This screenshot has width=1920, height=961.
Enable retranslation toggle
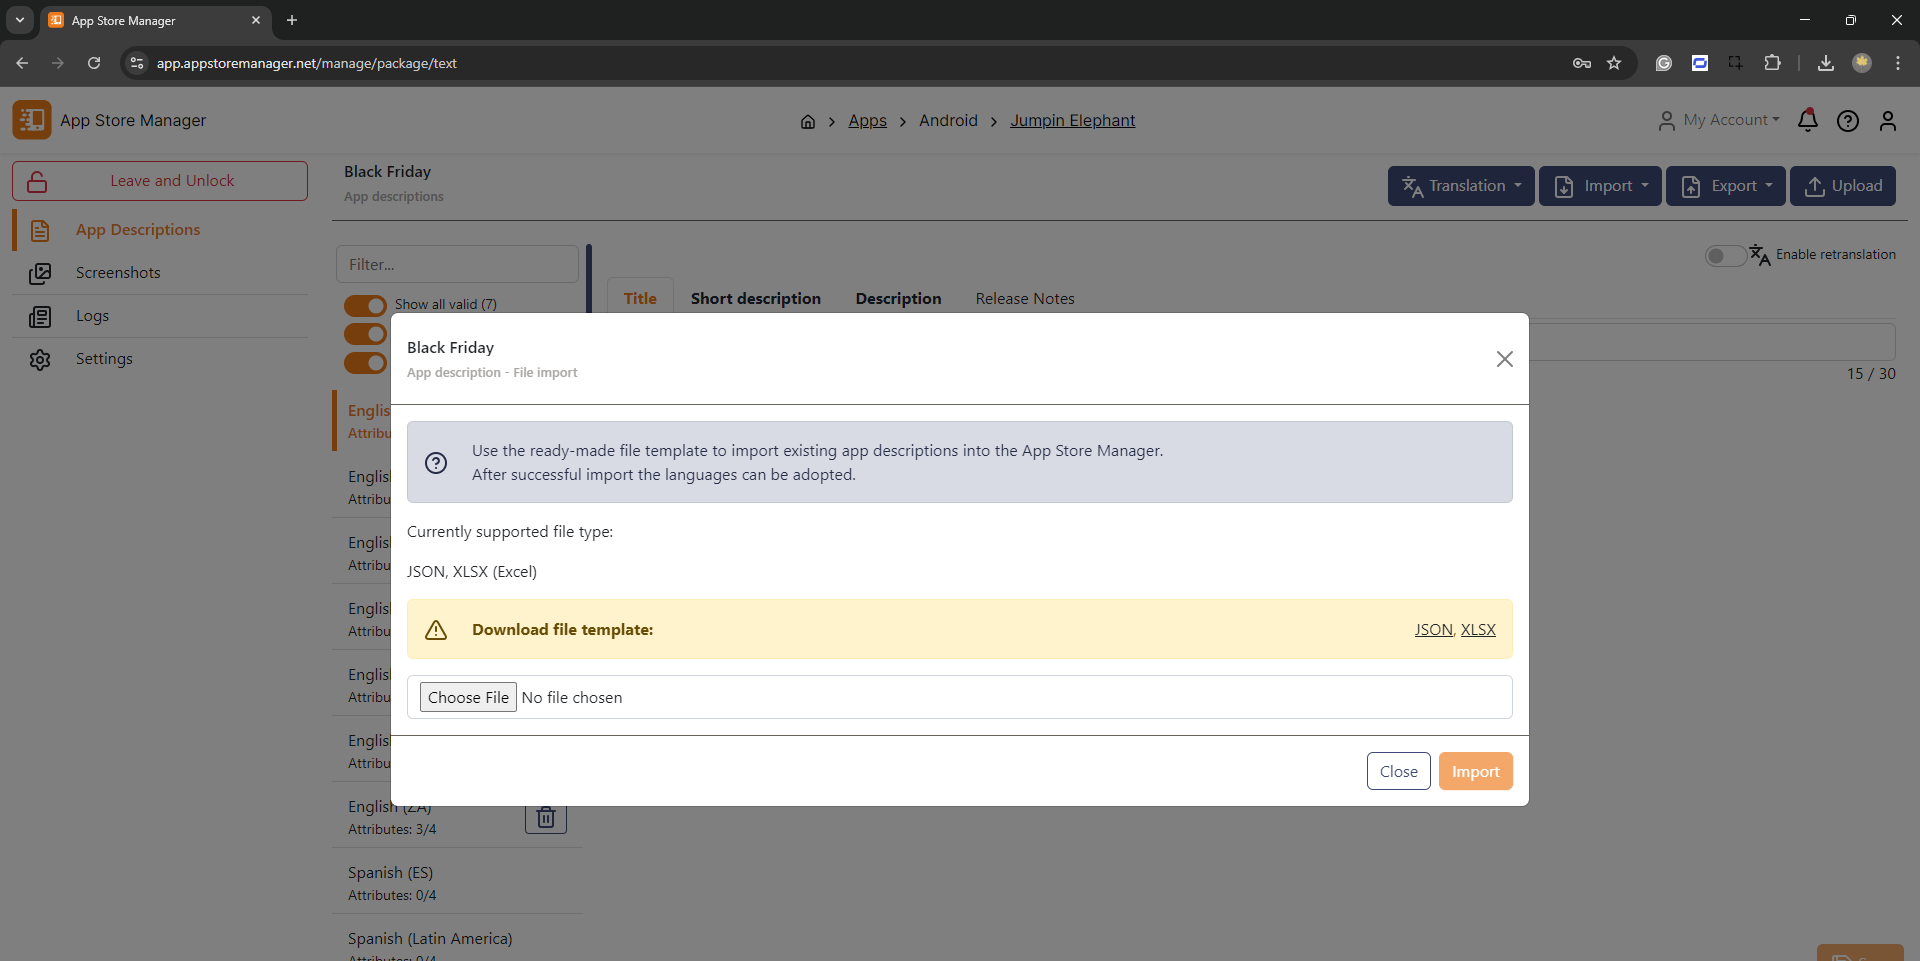pos(1725,255)
